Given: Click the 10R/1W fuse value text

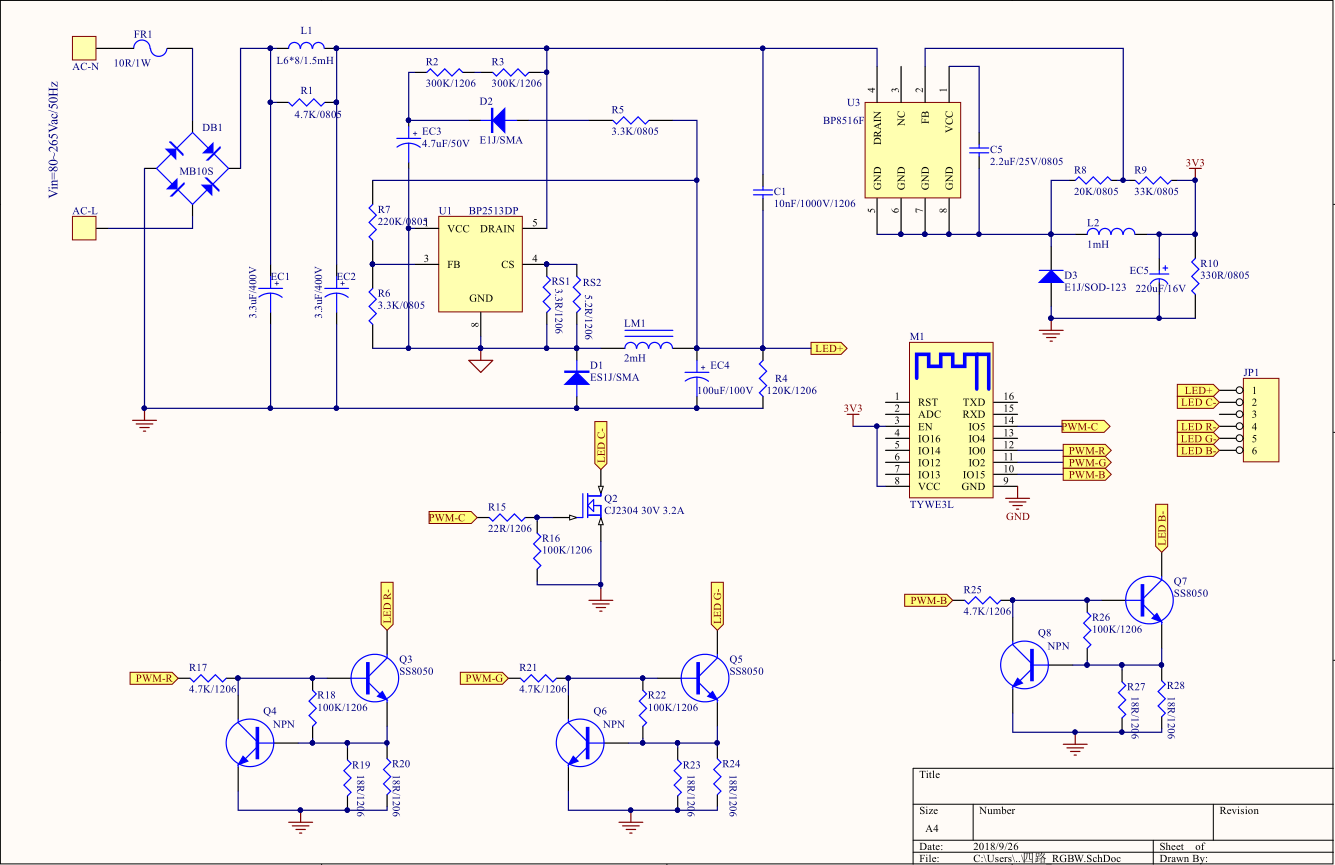Looking at the screenshot, I should (135, 62).
